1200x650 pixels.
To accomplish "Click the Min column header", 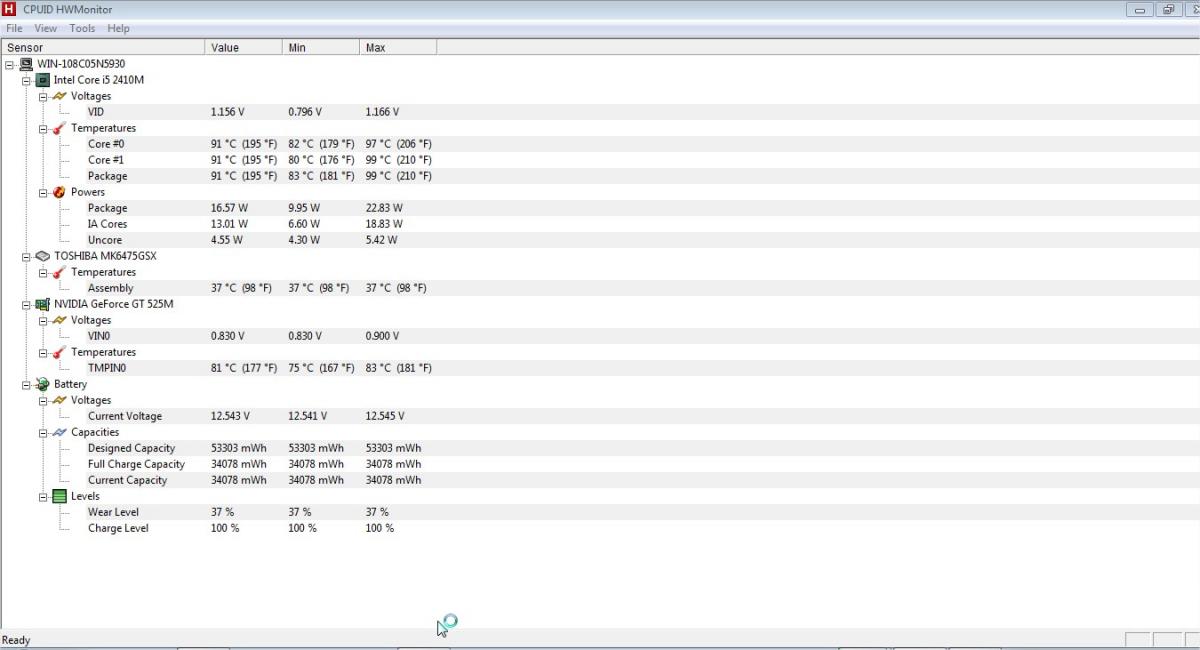I will [x=321, y=47].
